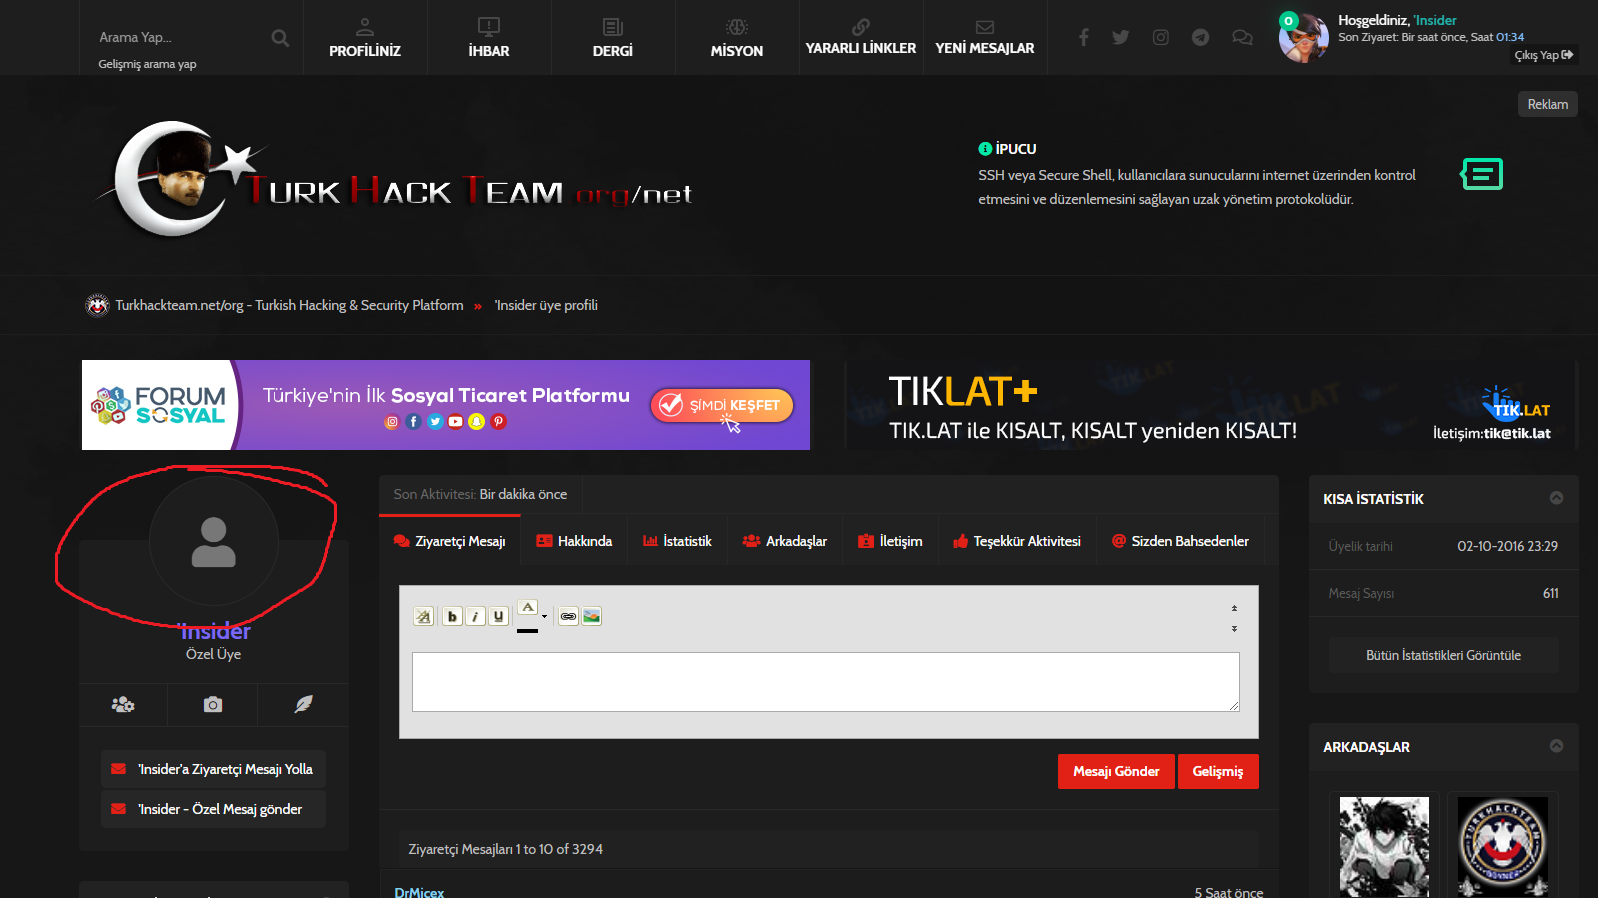Open the Instagram social icon
The image size is (1598, 898).
(x=1161, y=37)
